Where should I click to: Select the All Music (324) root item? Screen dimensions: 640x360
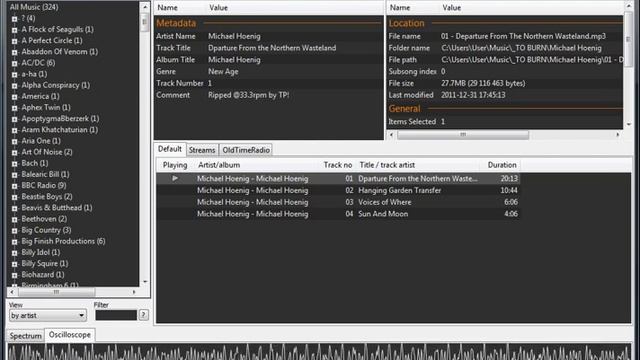coord(34,7)
